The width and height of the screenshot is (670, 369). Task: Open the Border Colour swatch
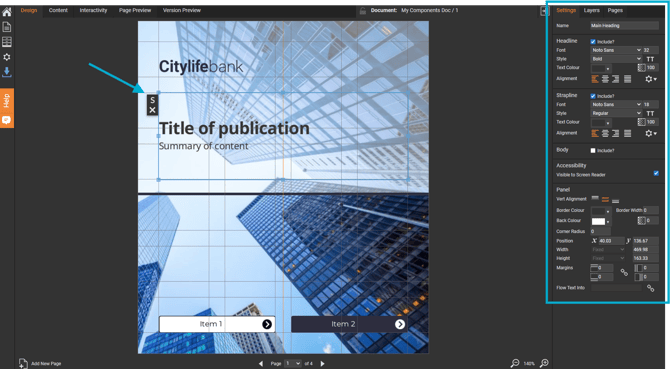point(601,211)
